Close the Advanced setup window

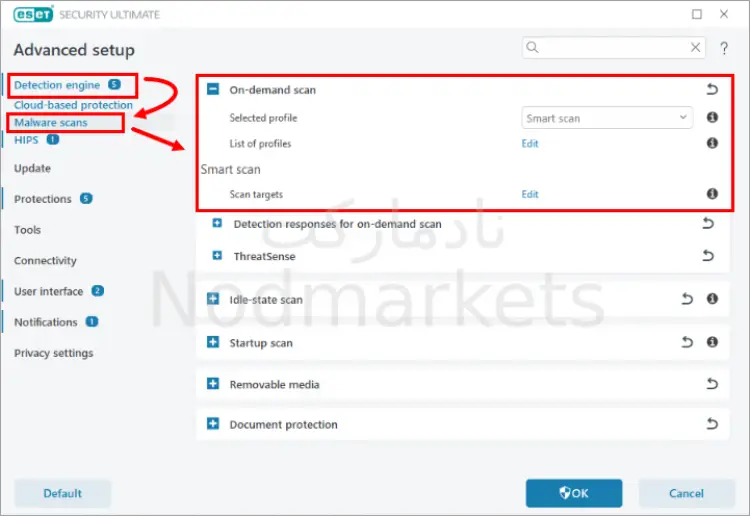pyautogui.click(x=724, y=14)
